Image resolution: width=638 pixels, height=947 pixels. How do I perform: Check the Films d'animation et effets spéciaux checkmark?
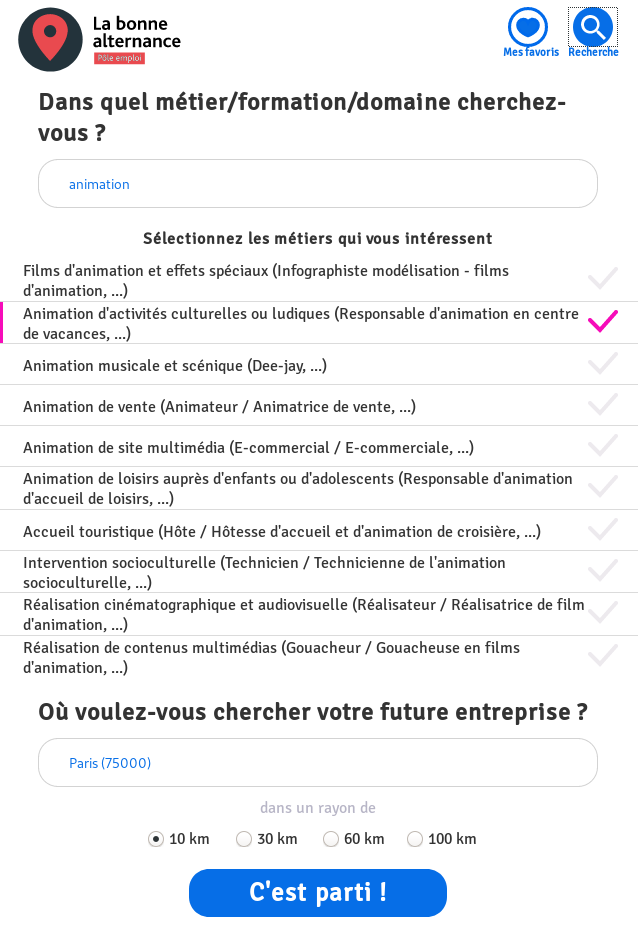click(602, 279)
